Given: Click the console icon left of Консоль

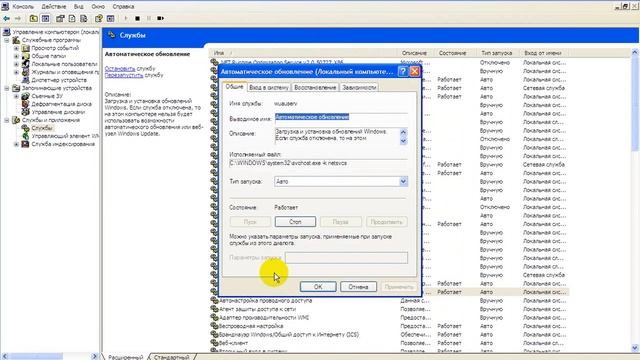Looking at the screenshot, I should click(5, 7).
